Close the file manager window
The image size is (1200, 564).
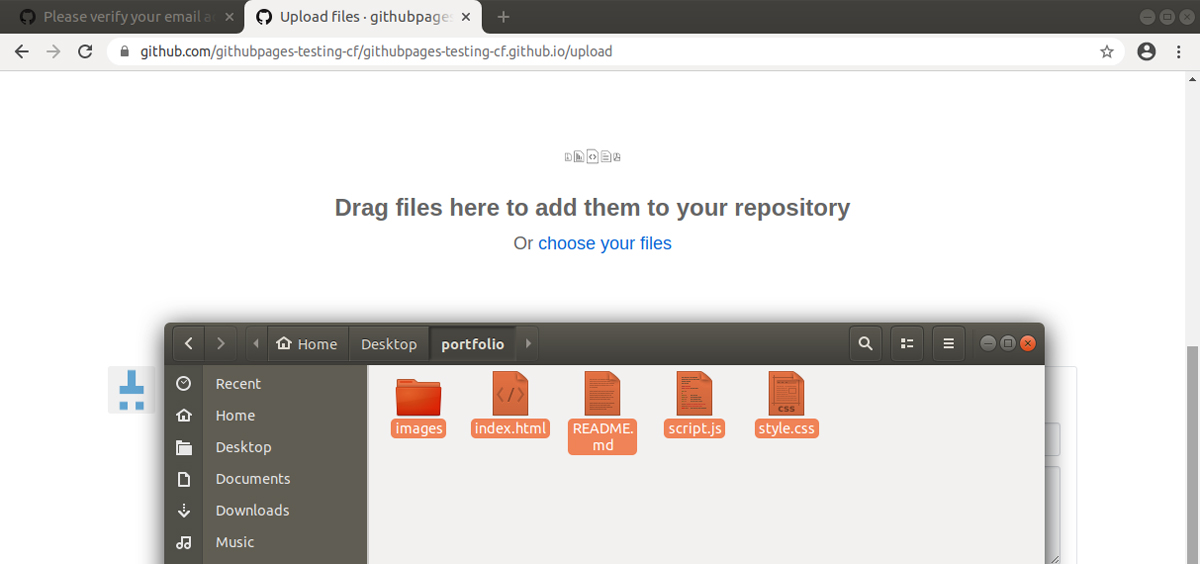click(x=1027, y=344)
